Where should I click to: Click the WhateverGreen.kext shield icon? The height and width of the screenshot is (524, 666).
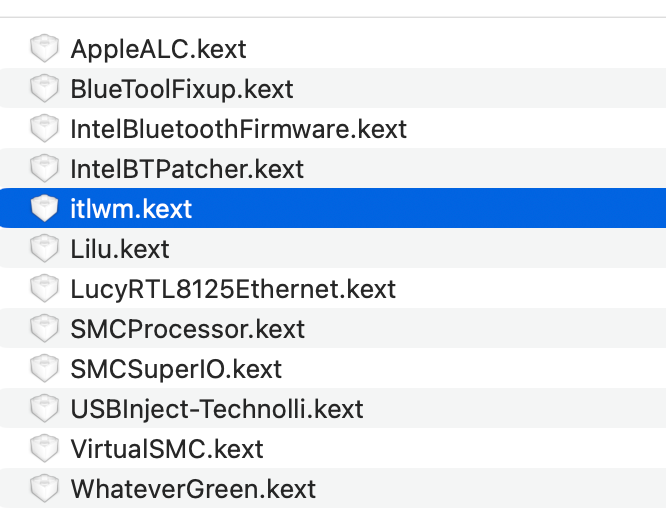44,488
